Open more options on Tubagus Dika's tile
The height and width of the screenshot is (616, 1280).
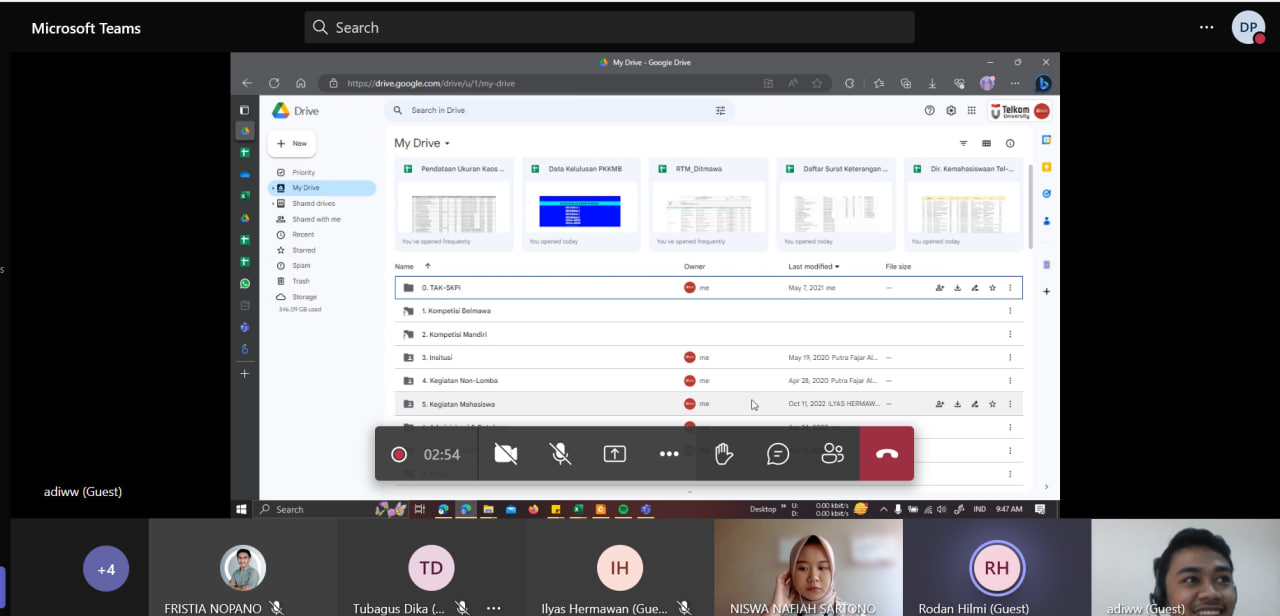point(493,608)
